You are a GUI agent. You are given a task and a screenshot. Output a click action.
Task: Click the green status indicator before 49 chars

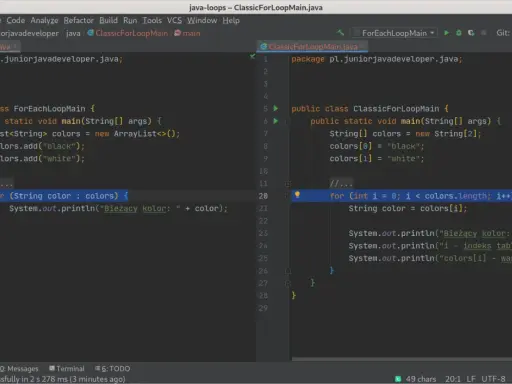(398, 379)
